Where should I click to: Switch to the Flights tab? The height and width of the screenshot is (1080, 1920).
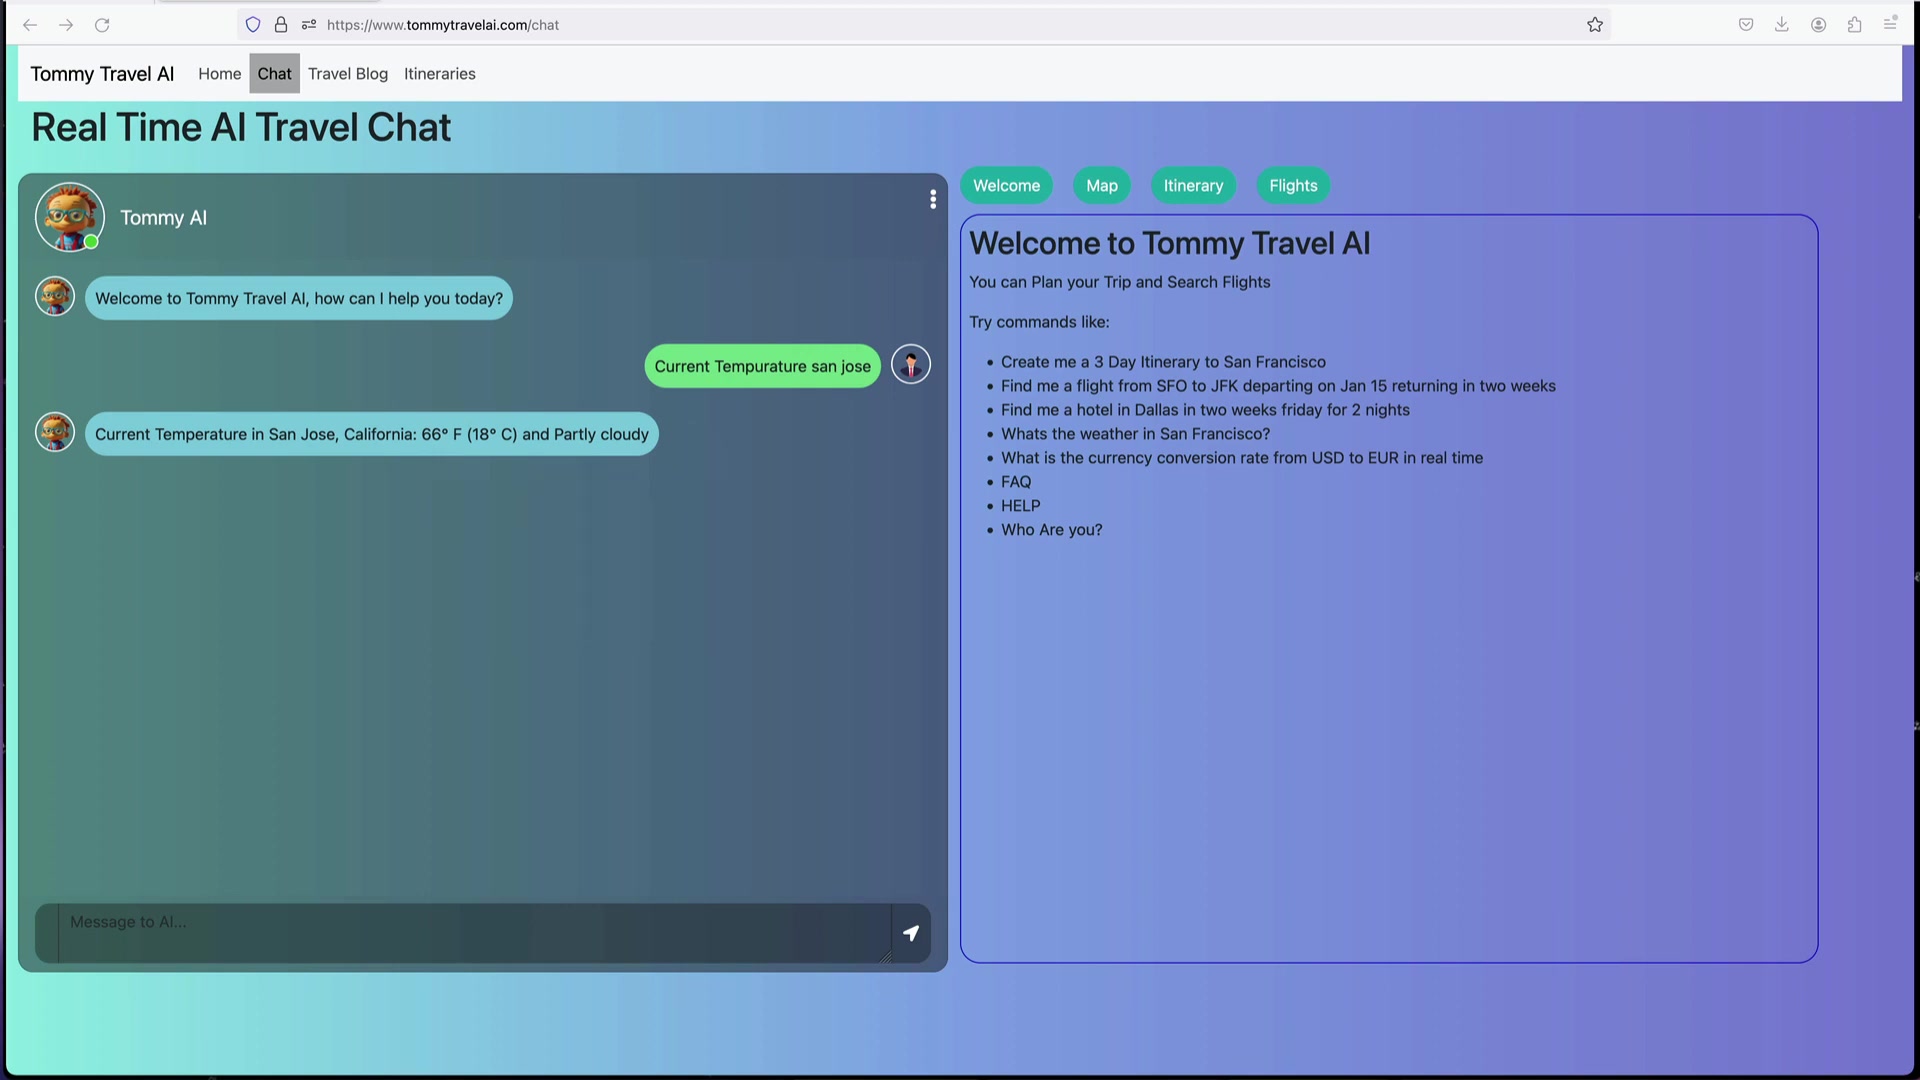1294,186
